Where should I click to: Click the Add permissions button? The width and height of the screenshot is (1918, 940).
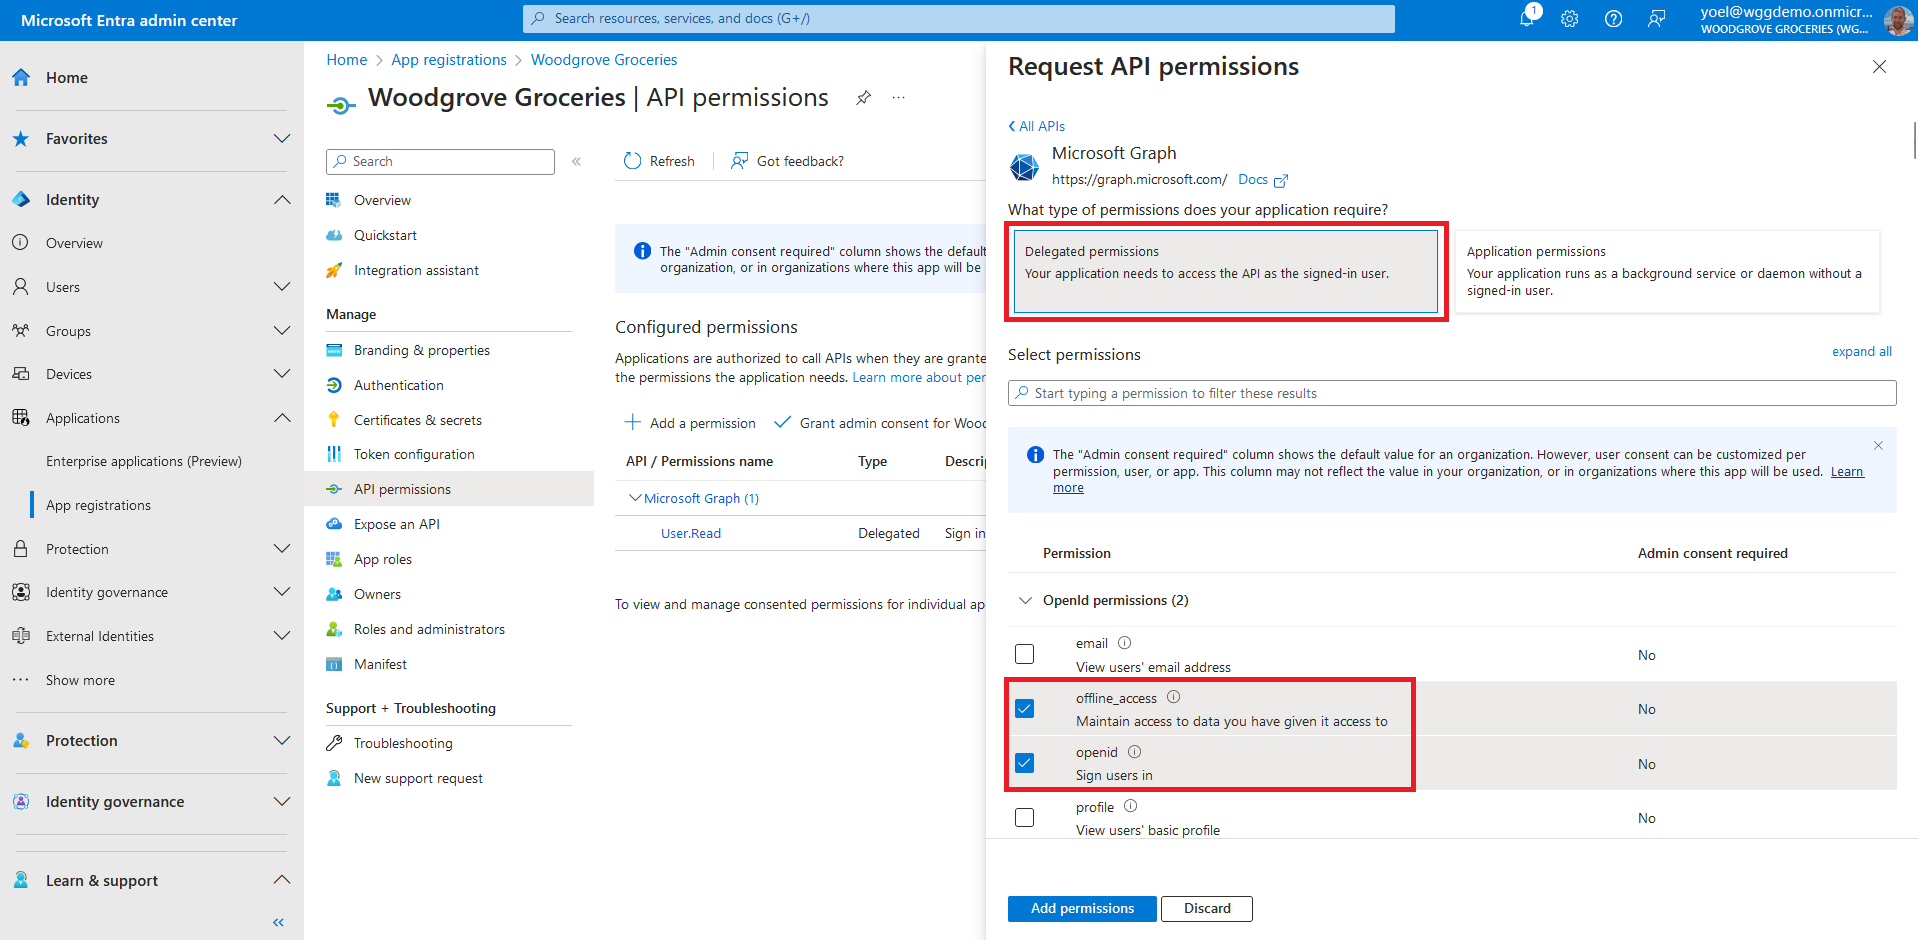(x=1082, y=908)
